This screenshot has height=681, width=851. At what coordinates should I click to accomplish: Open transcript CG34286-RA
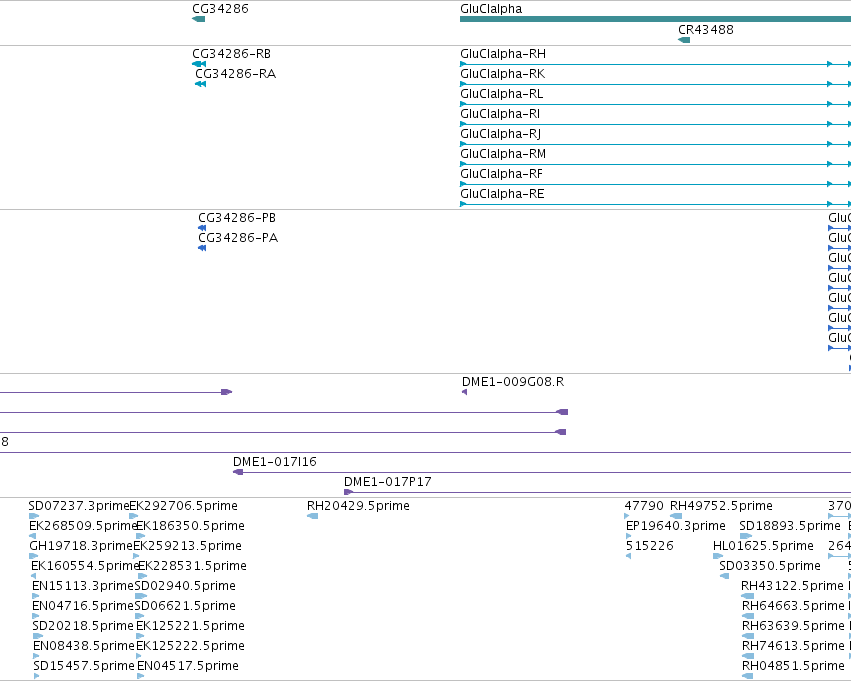236,74
